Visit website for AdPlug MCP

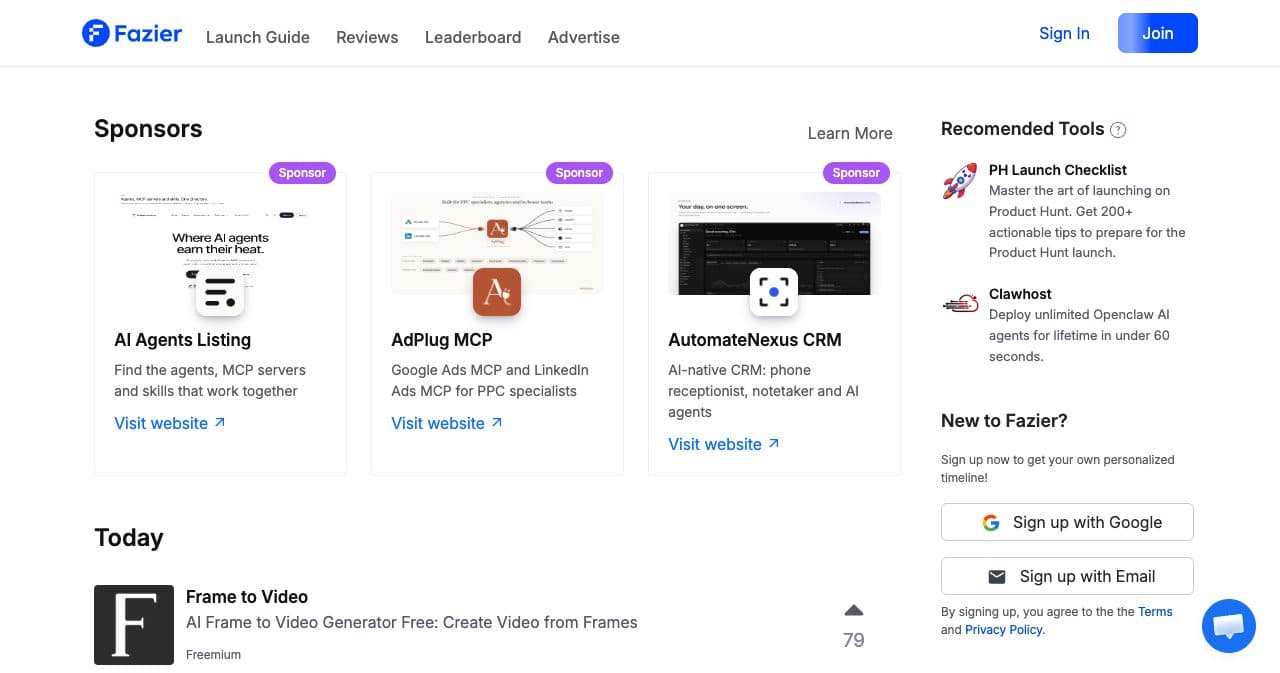[447, 423]
